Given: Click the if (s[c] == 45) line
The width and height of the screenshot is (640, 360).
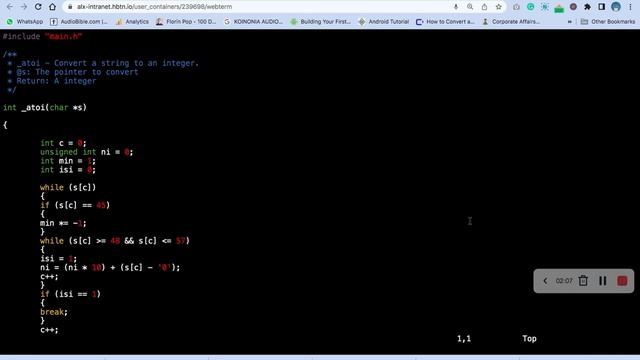Looking at the screenshot, I should pyautogui.click(x=75, y=205).
